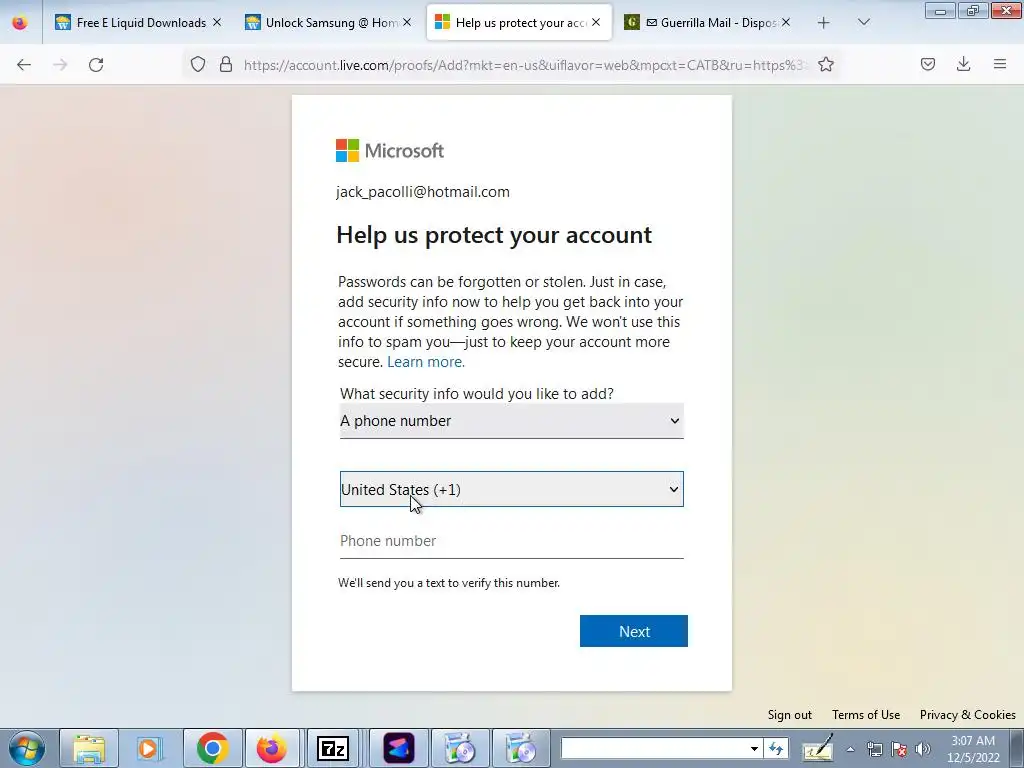Click the Microsoft logo

coord(390,151)
